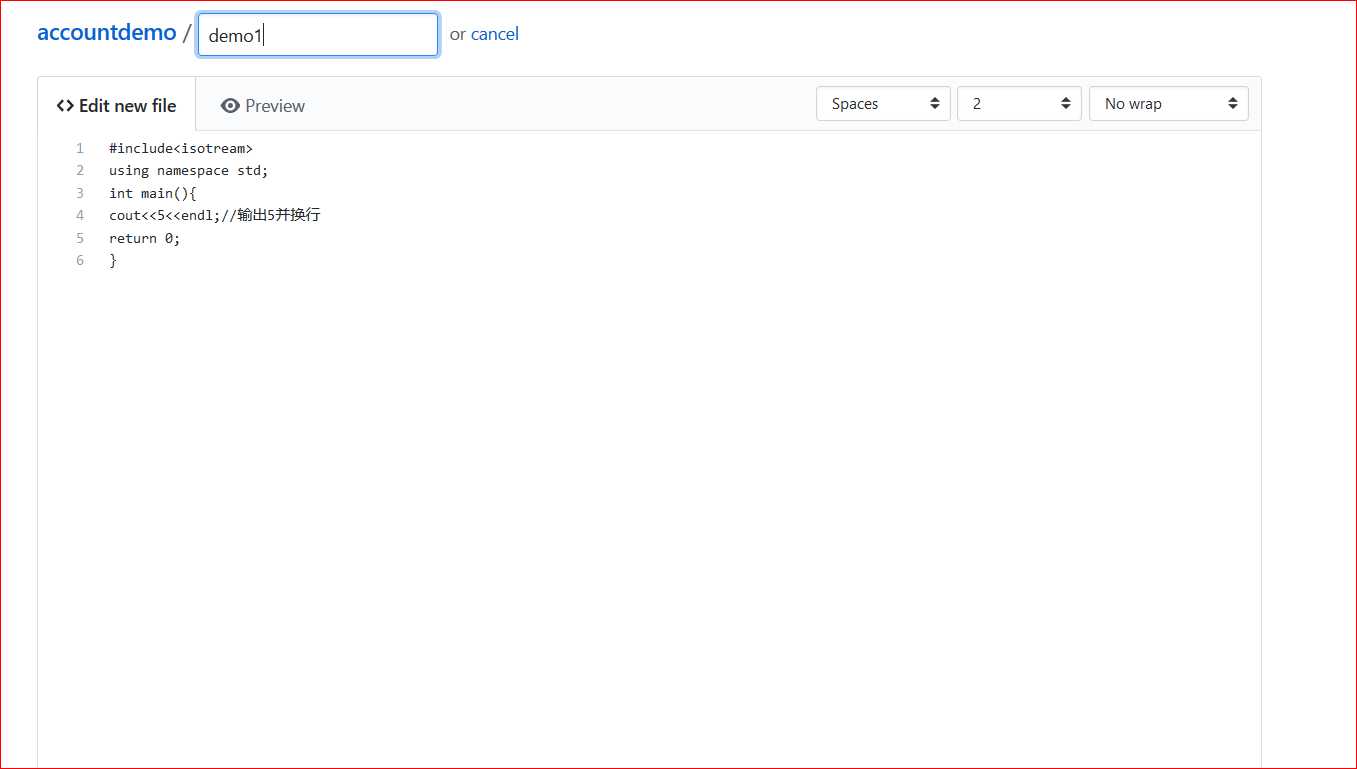Switch to the Preview tab
Image resolution: width=1357 pixels, height=769 pixels.
263,105
